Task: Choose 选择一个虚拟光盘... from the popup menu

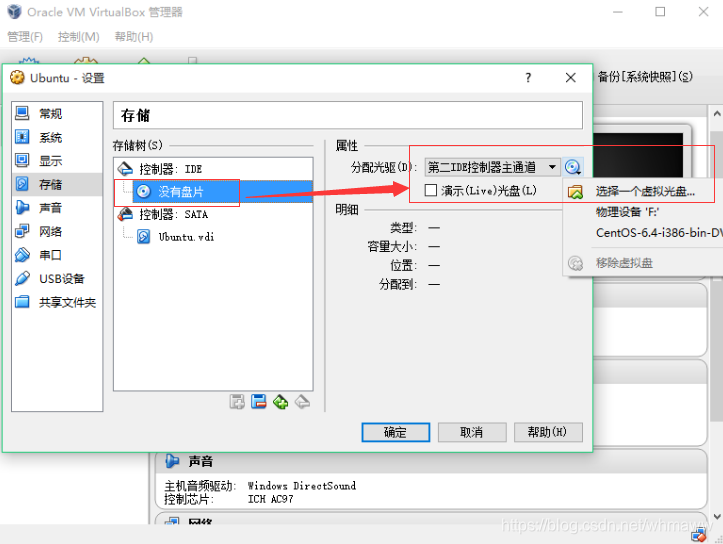Action: tap(643, 191)
